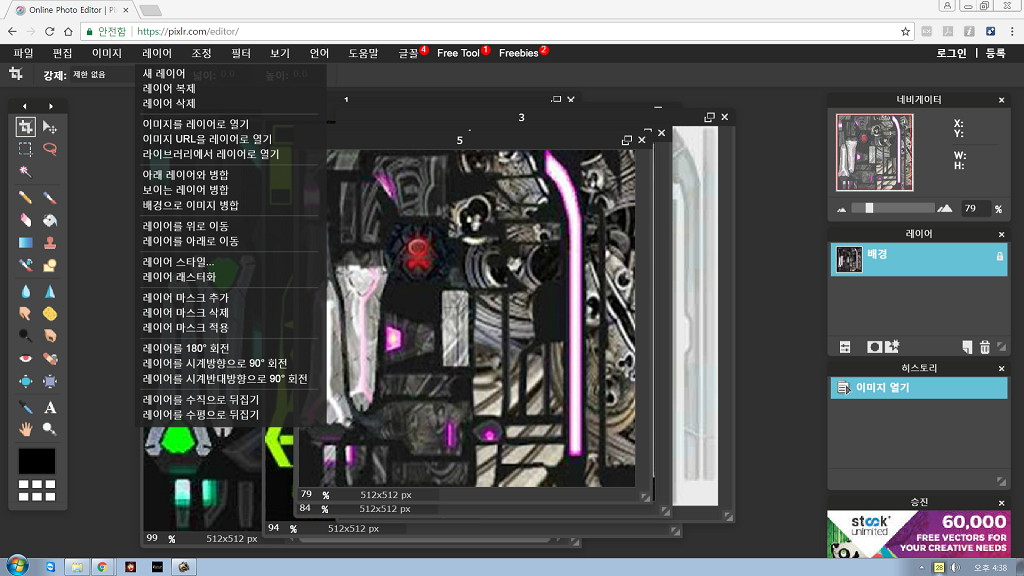This screenshot has height=576, width=1024.
Task: Create a new layer via the Layers panel icon
Action: pyautogui.click(x=967, y=347)
